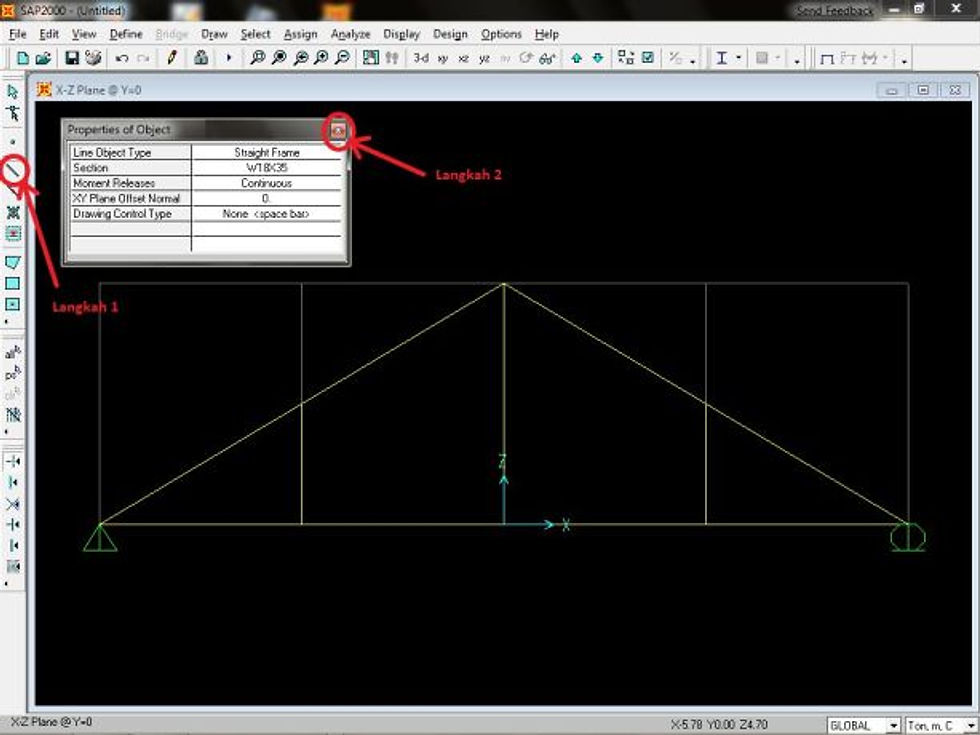Select the Quick Draw Braces X tool
Screen dimensions: 980x735
12,212
